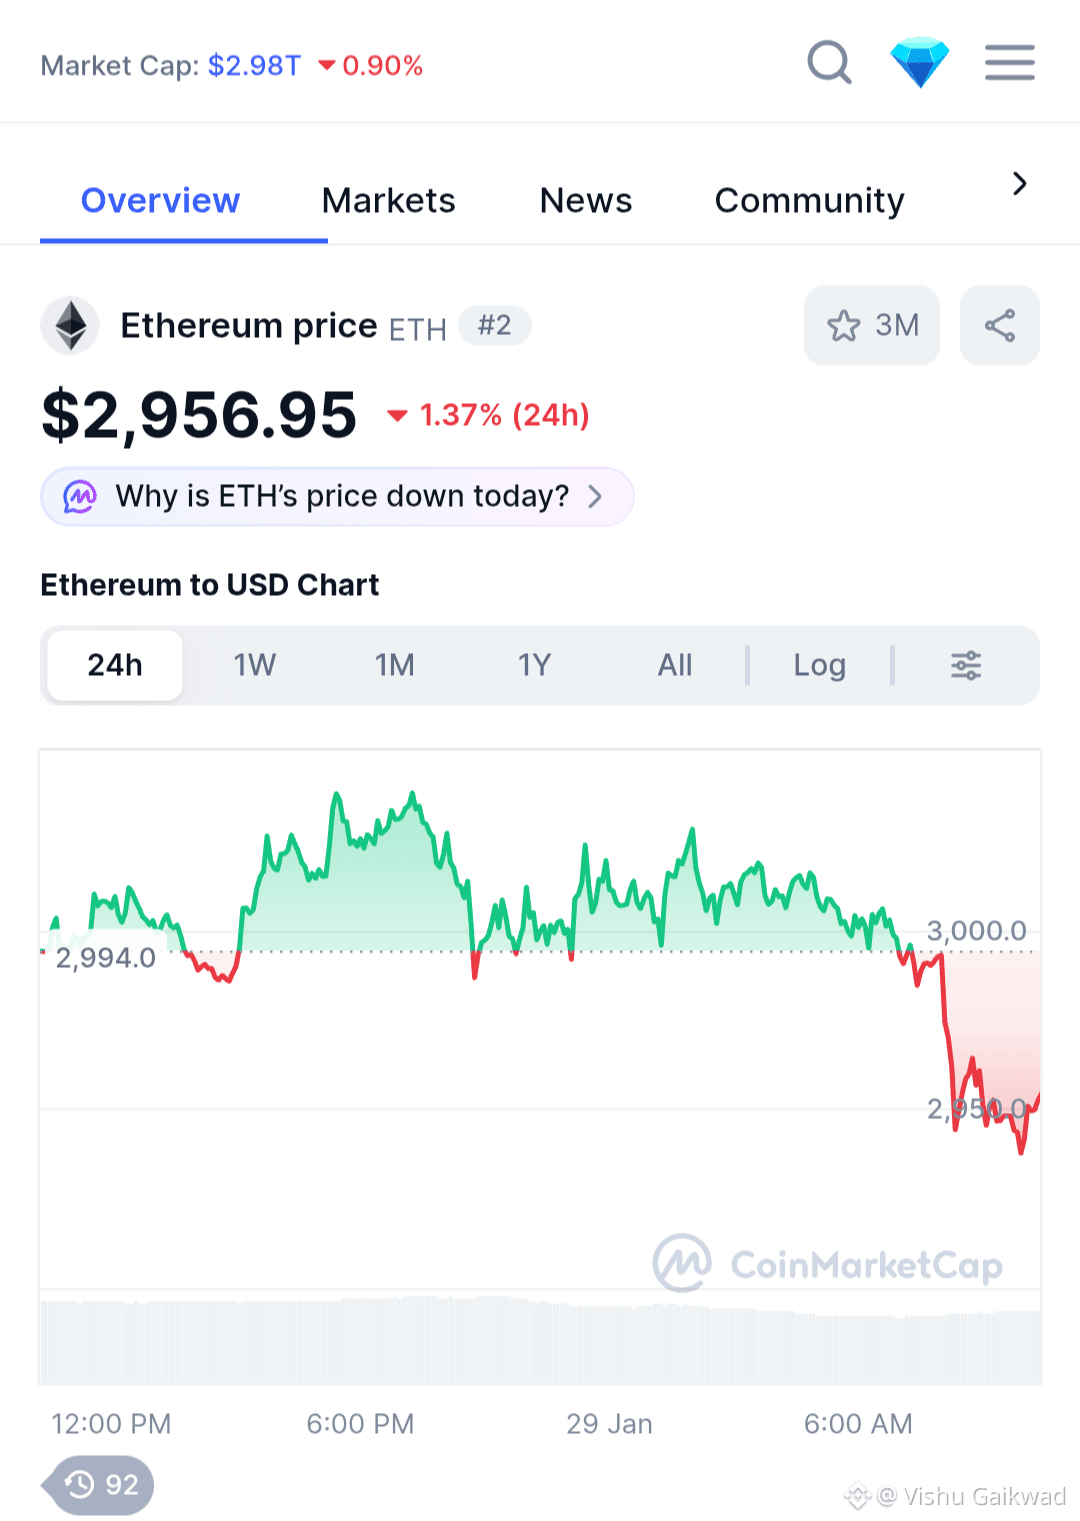Show the All time chart range
Image resolution: width=1080 pixels, height=1521 pixels.
tap(674, 665)
